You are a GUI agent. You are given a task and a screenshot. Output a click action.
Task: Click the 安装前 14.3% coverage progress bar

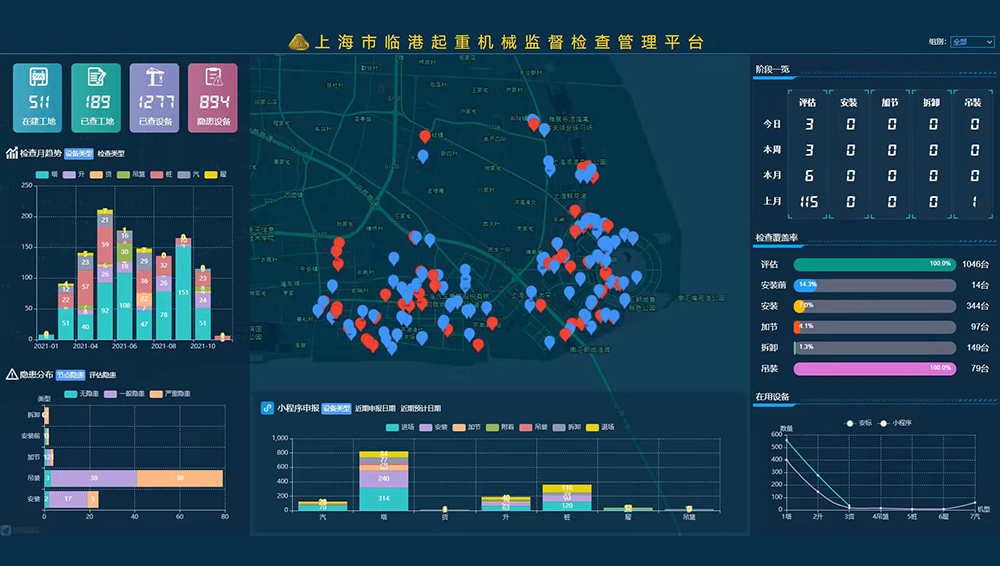coord(874,285)
